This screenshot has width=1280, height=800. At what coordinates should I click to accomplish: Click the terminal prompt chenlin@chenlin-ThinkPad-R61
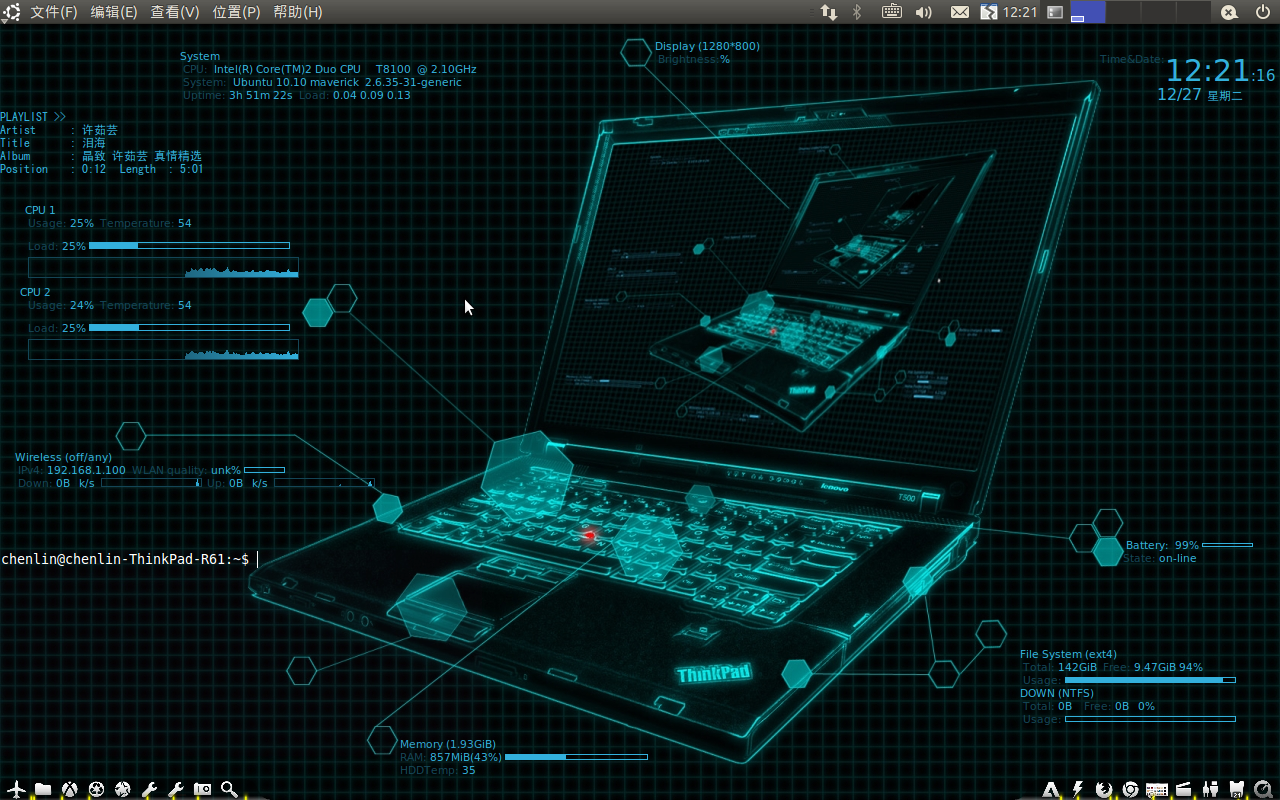(x=125, y=559)
